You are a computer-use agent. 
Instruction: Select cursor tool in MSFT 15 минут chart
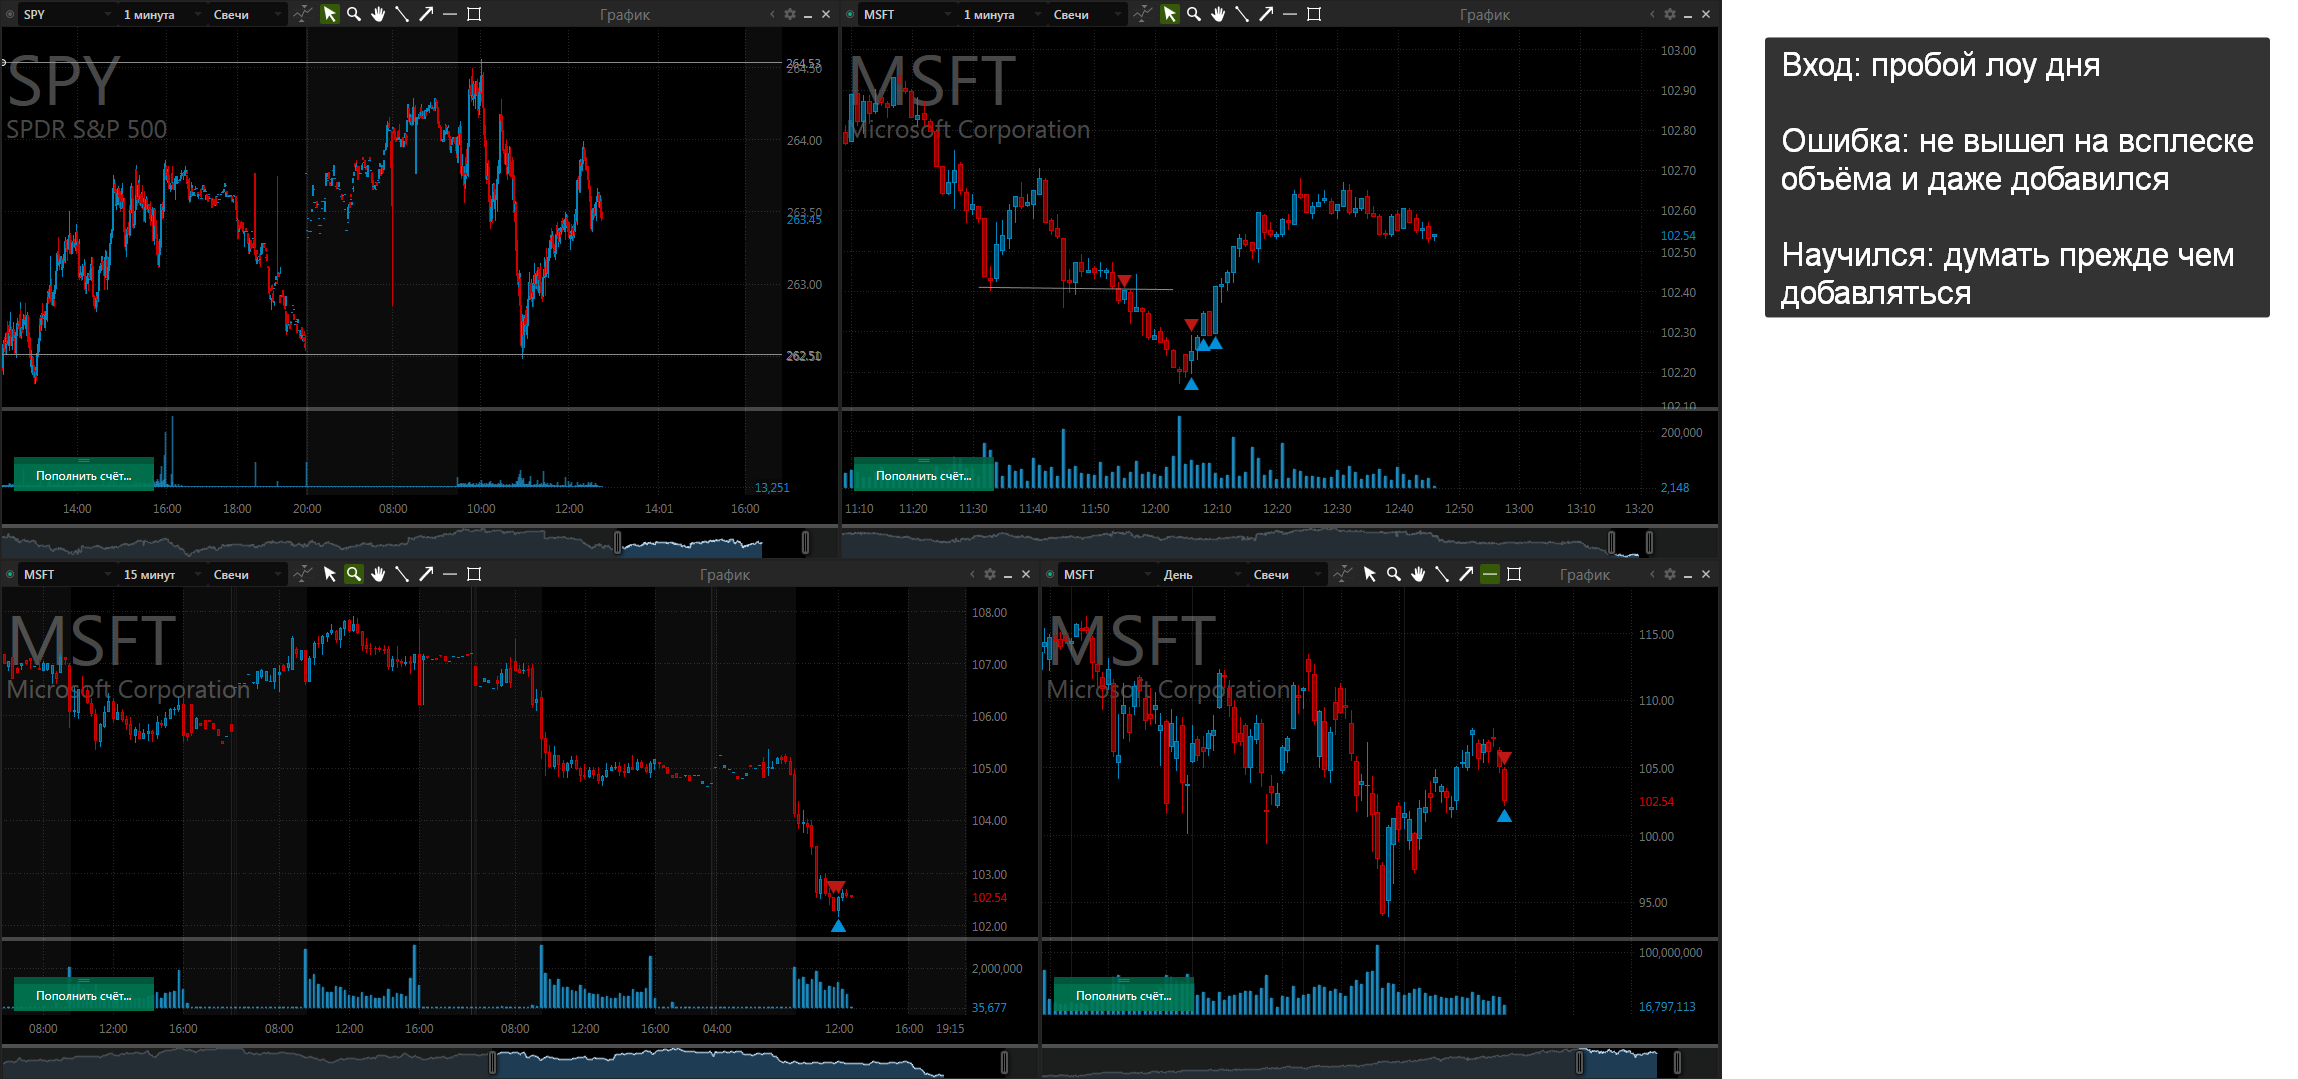click(330, 574)
